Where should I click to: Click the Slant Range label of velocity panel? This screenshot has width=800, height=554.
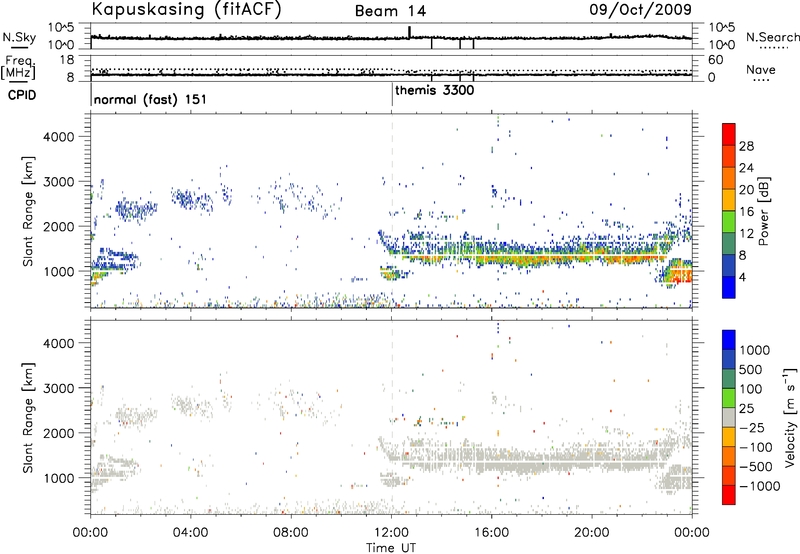pyautogui.click(x=29, y=417)
